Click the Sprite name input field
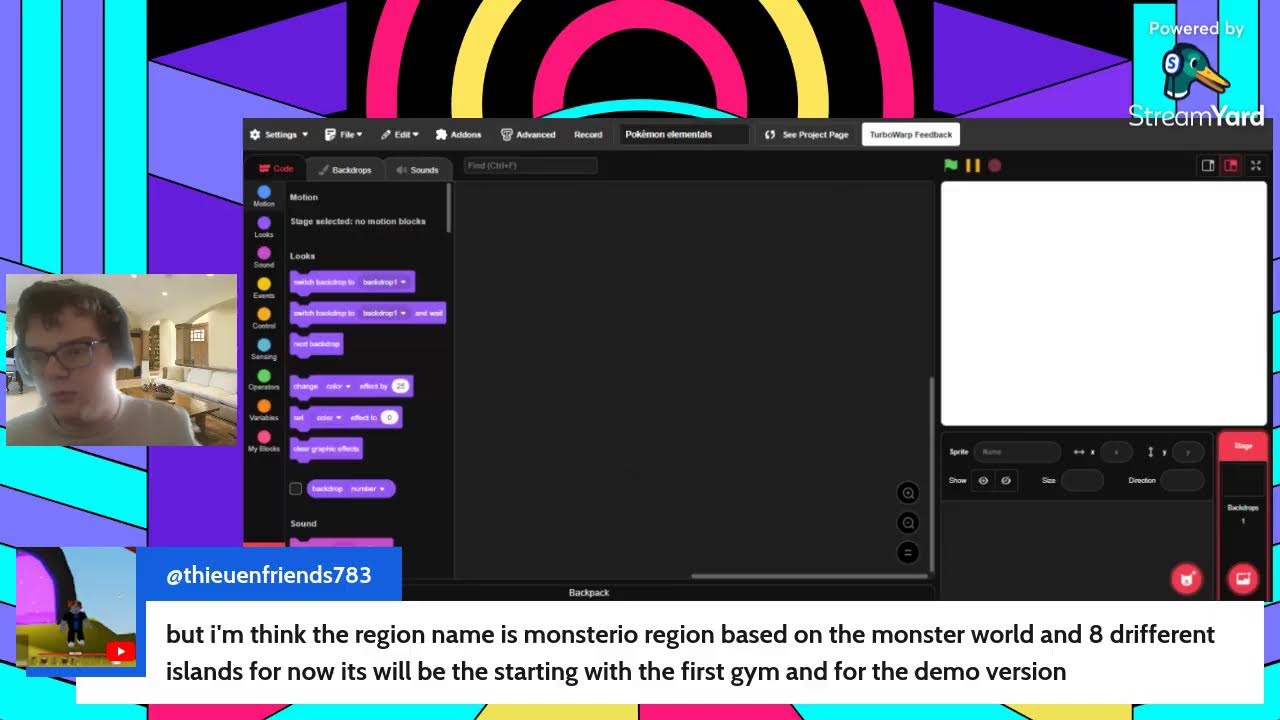The width and height of the screenshot is (1280, 720). click(1016, 452)
